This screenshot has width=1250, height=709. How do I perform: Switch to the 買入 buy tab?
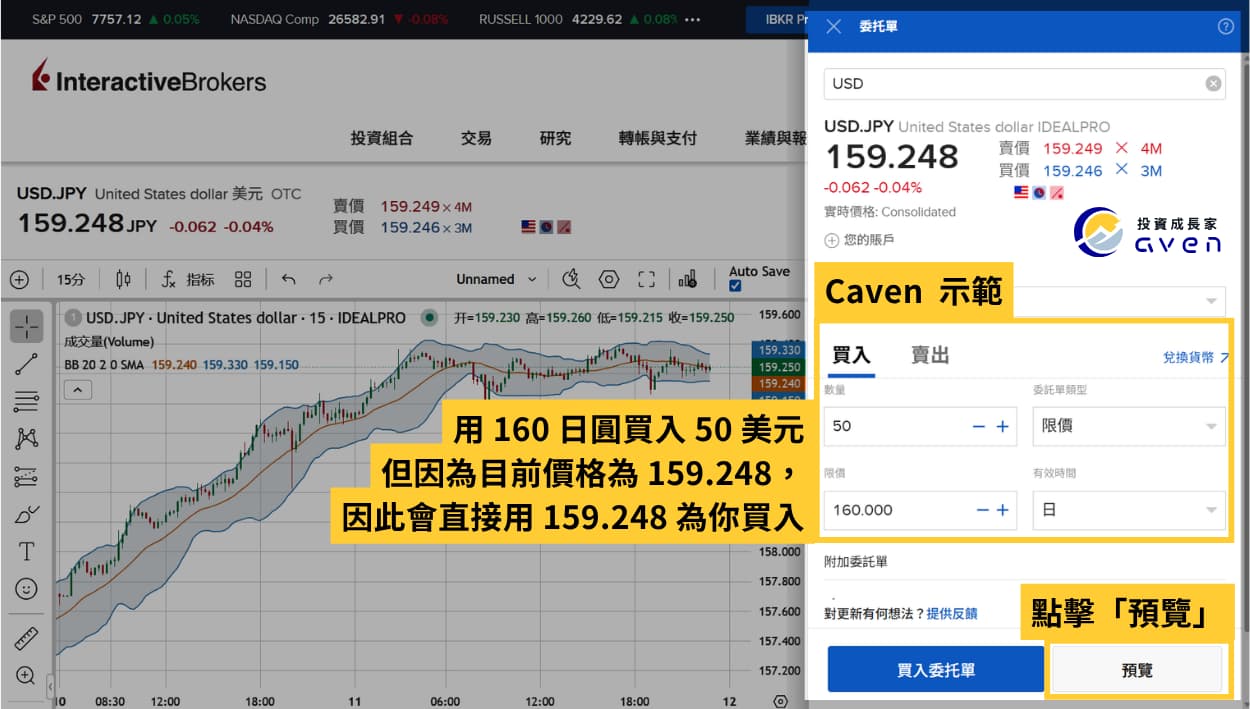[852, 355]
